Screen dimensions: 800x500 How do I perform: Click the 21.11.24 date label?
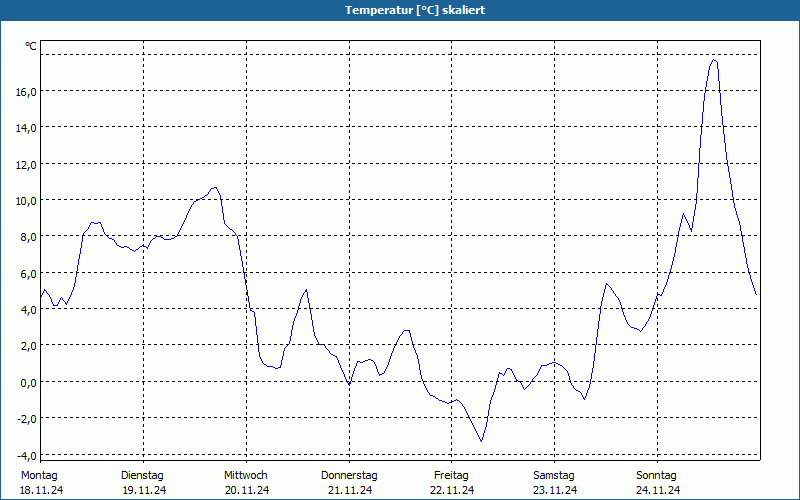click(x=350, y=490)
